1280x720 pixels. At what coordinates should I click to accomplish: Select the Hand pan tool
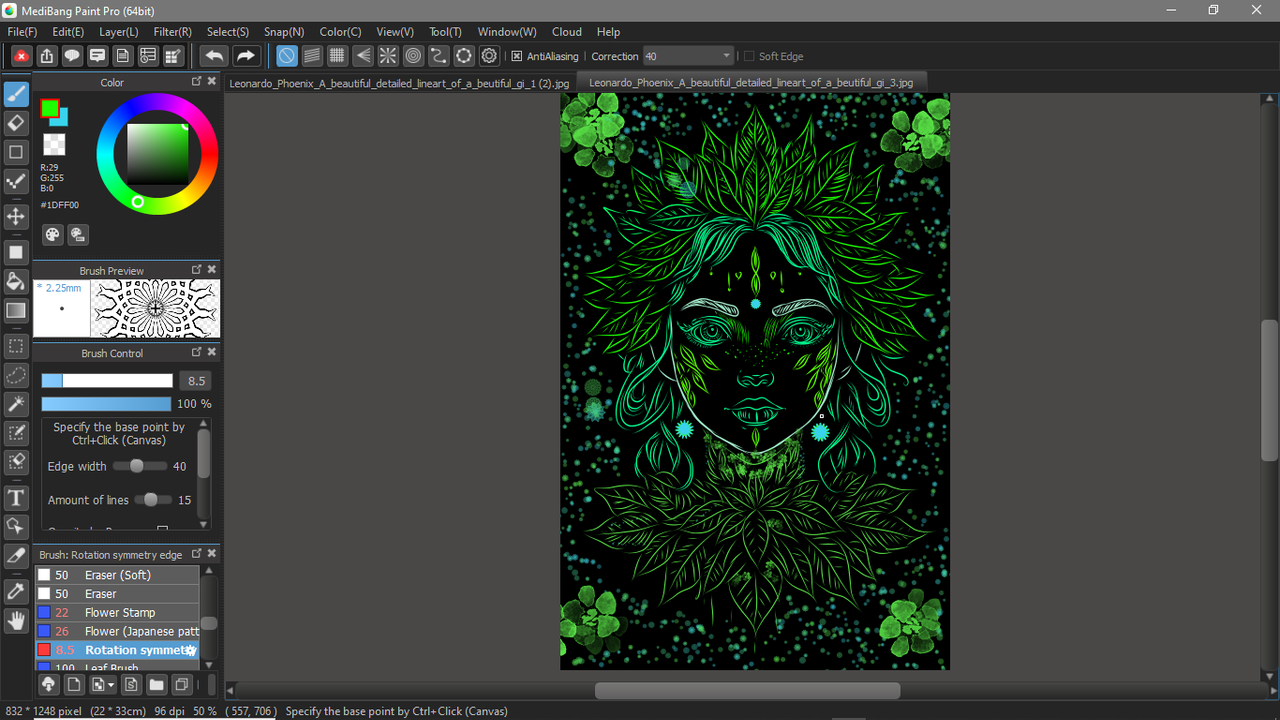[16, 621]
